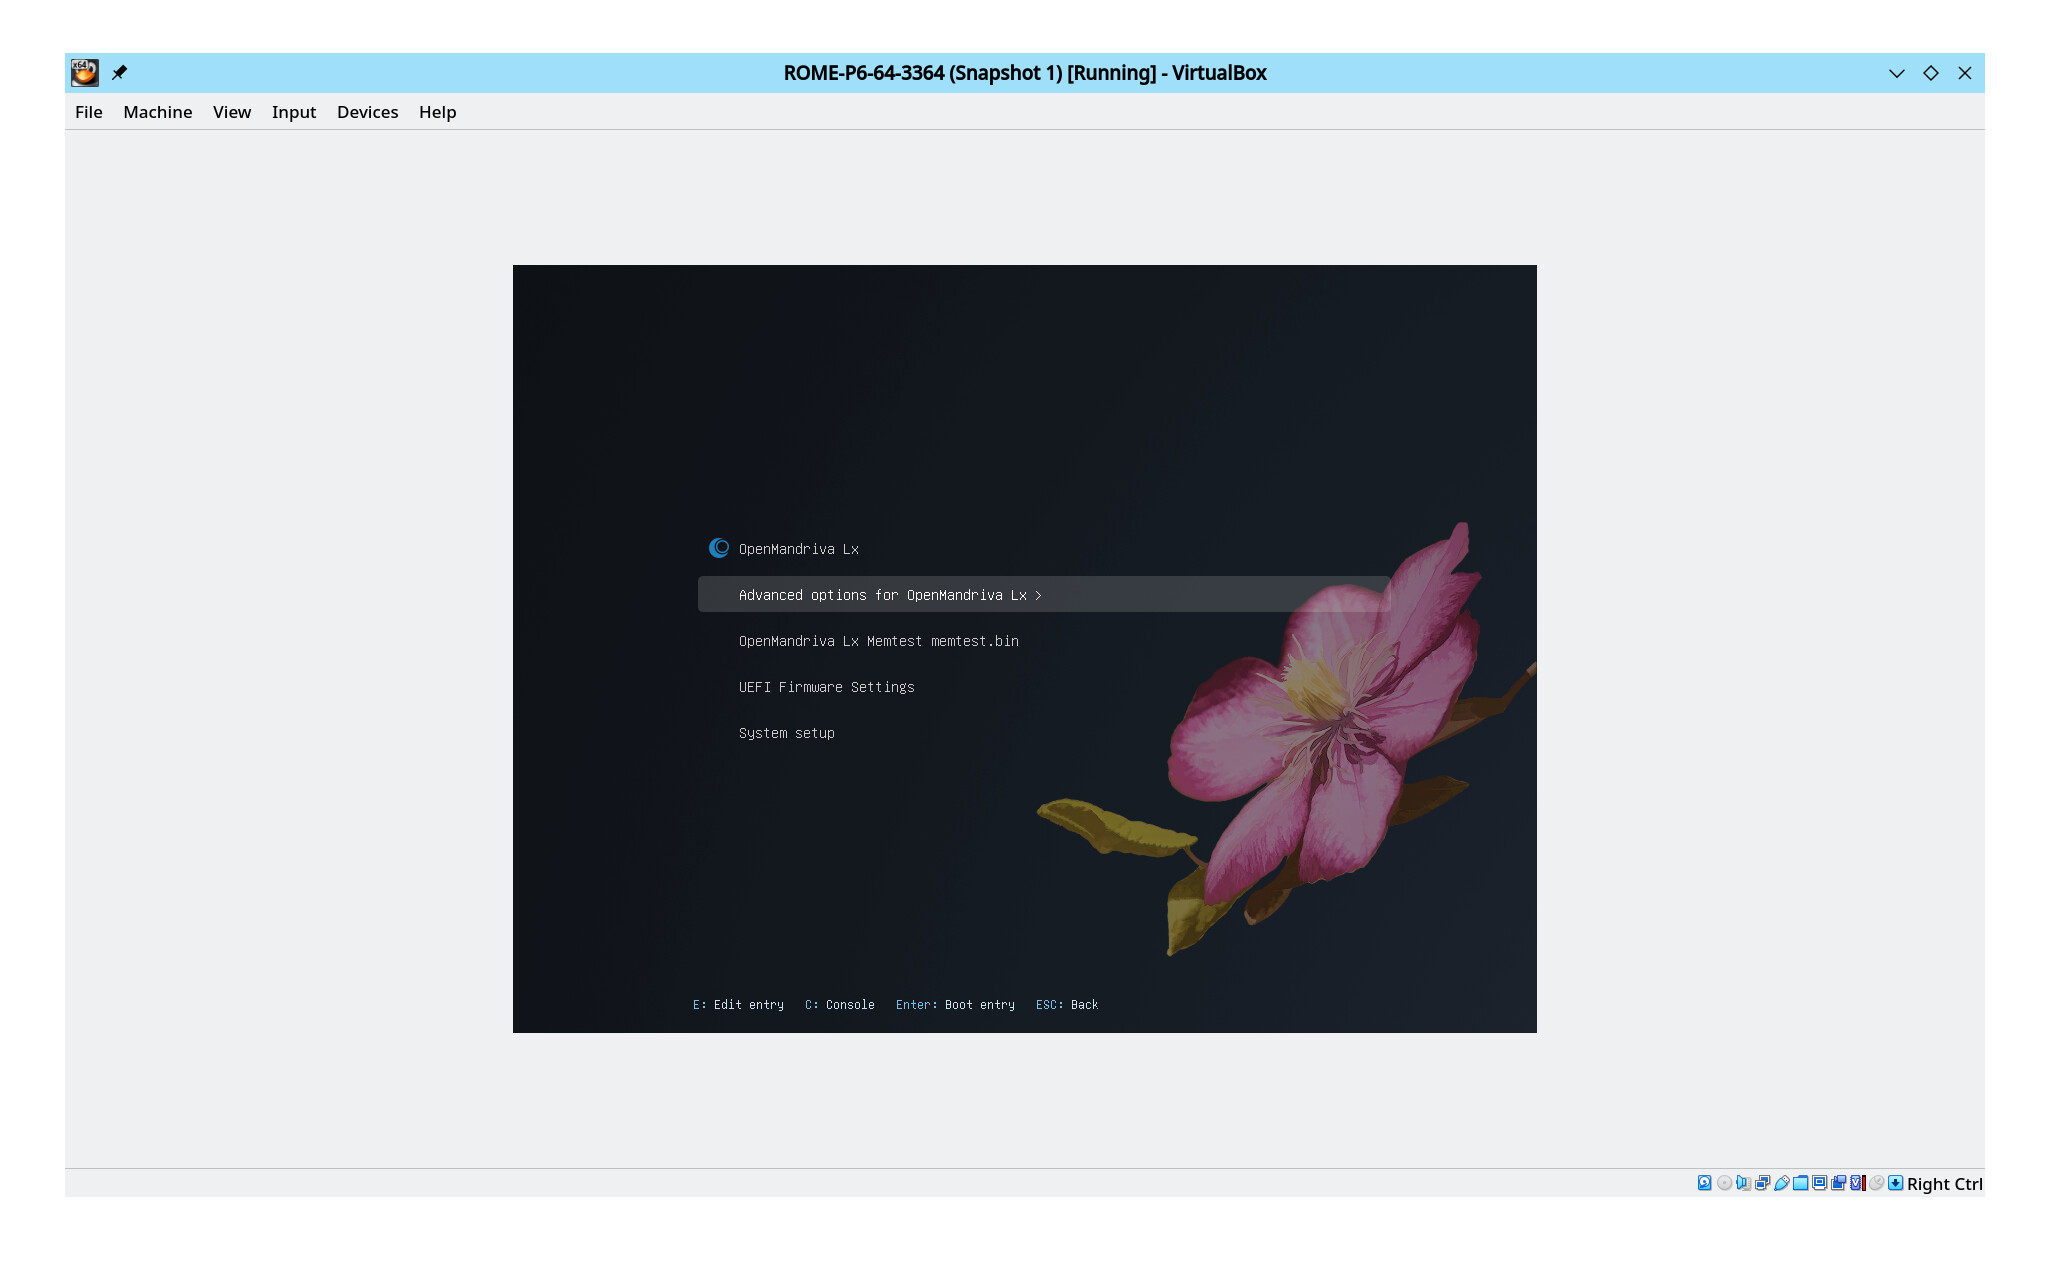Toggle the keyboard capture host key indicator
Viewport: 2050px width, 1274px height.
[x=1895, y=1183]
